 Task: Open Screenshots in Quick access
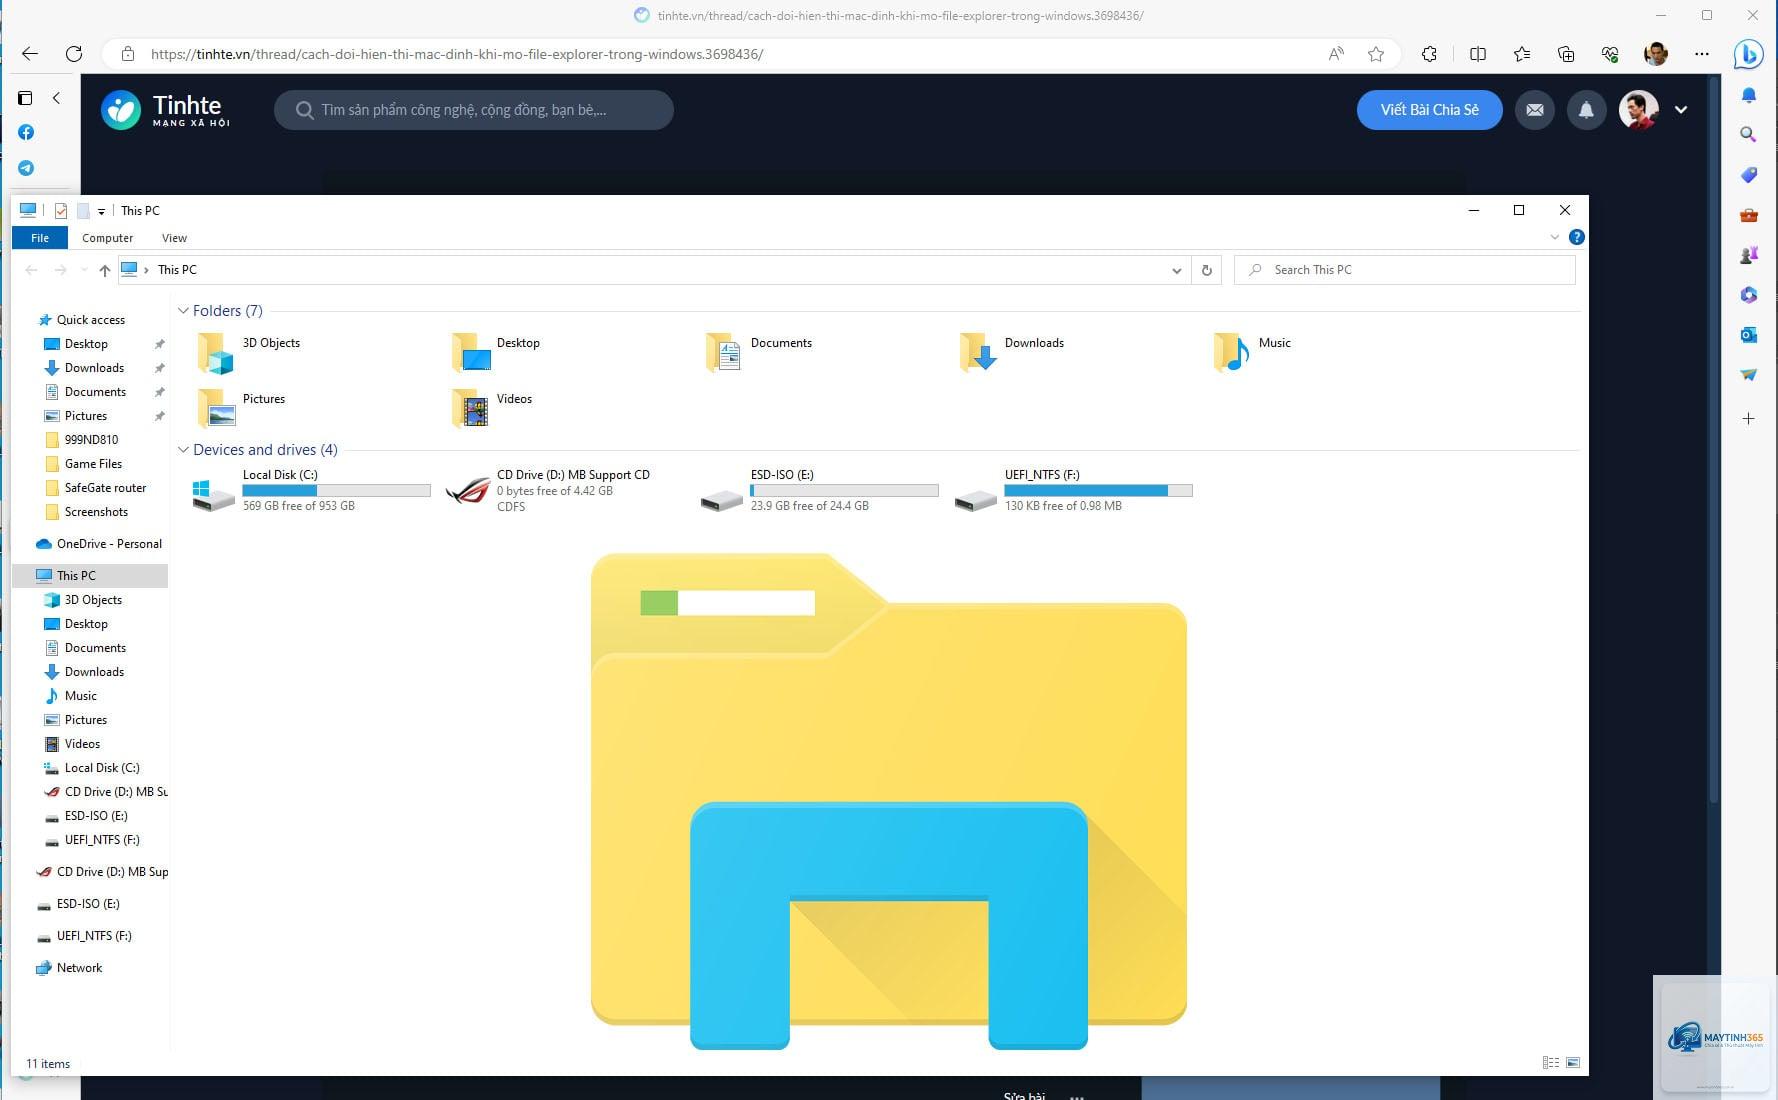[x=87, y=512]
